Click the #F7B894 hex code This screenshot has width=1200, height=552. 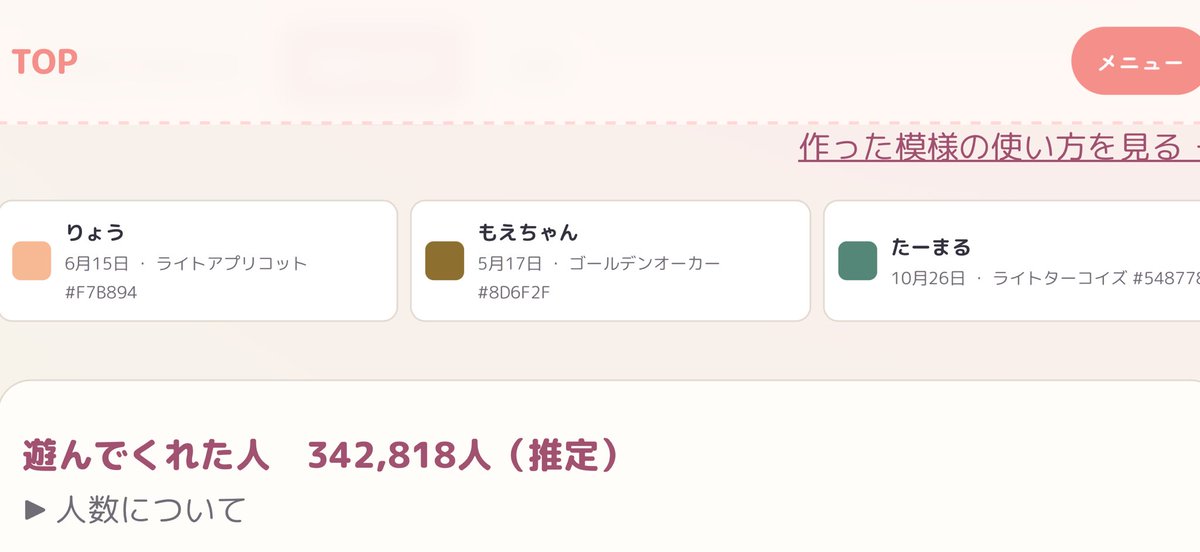click(101, 293)
